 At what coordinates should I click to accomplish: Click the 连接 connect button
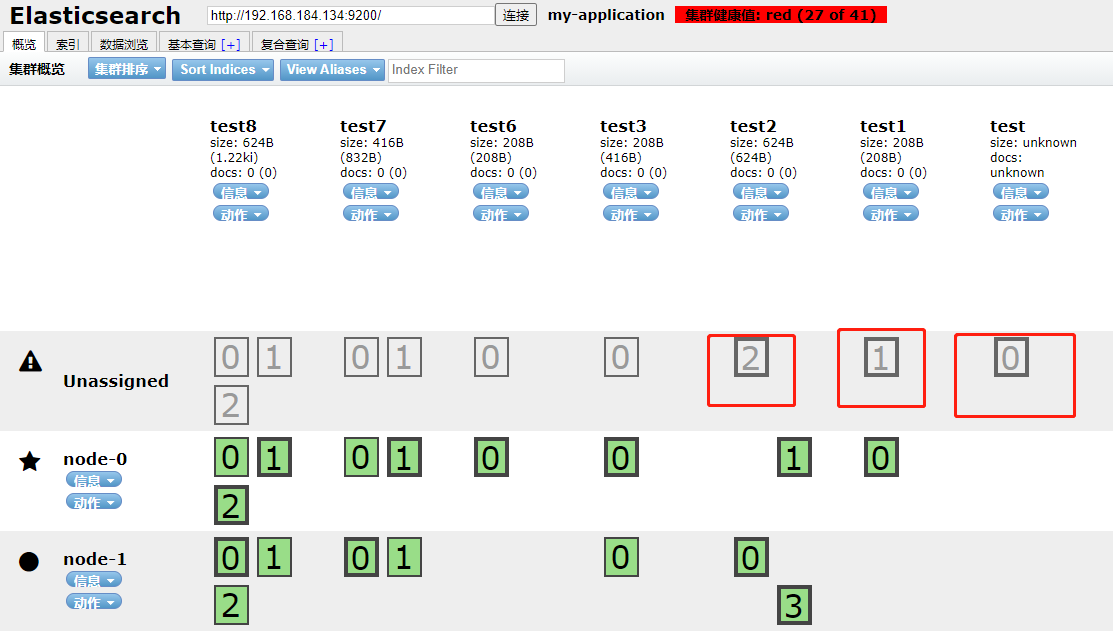[x=516, y=15]
